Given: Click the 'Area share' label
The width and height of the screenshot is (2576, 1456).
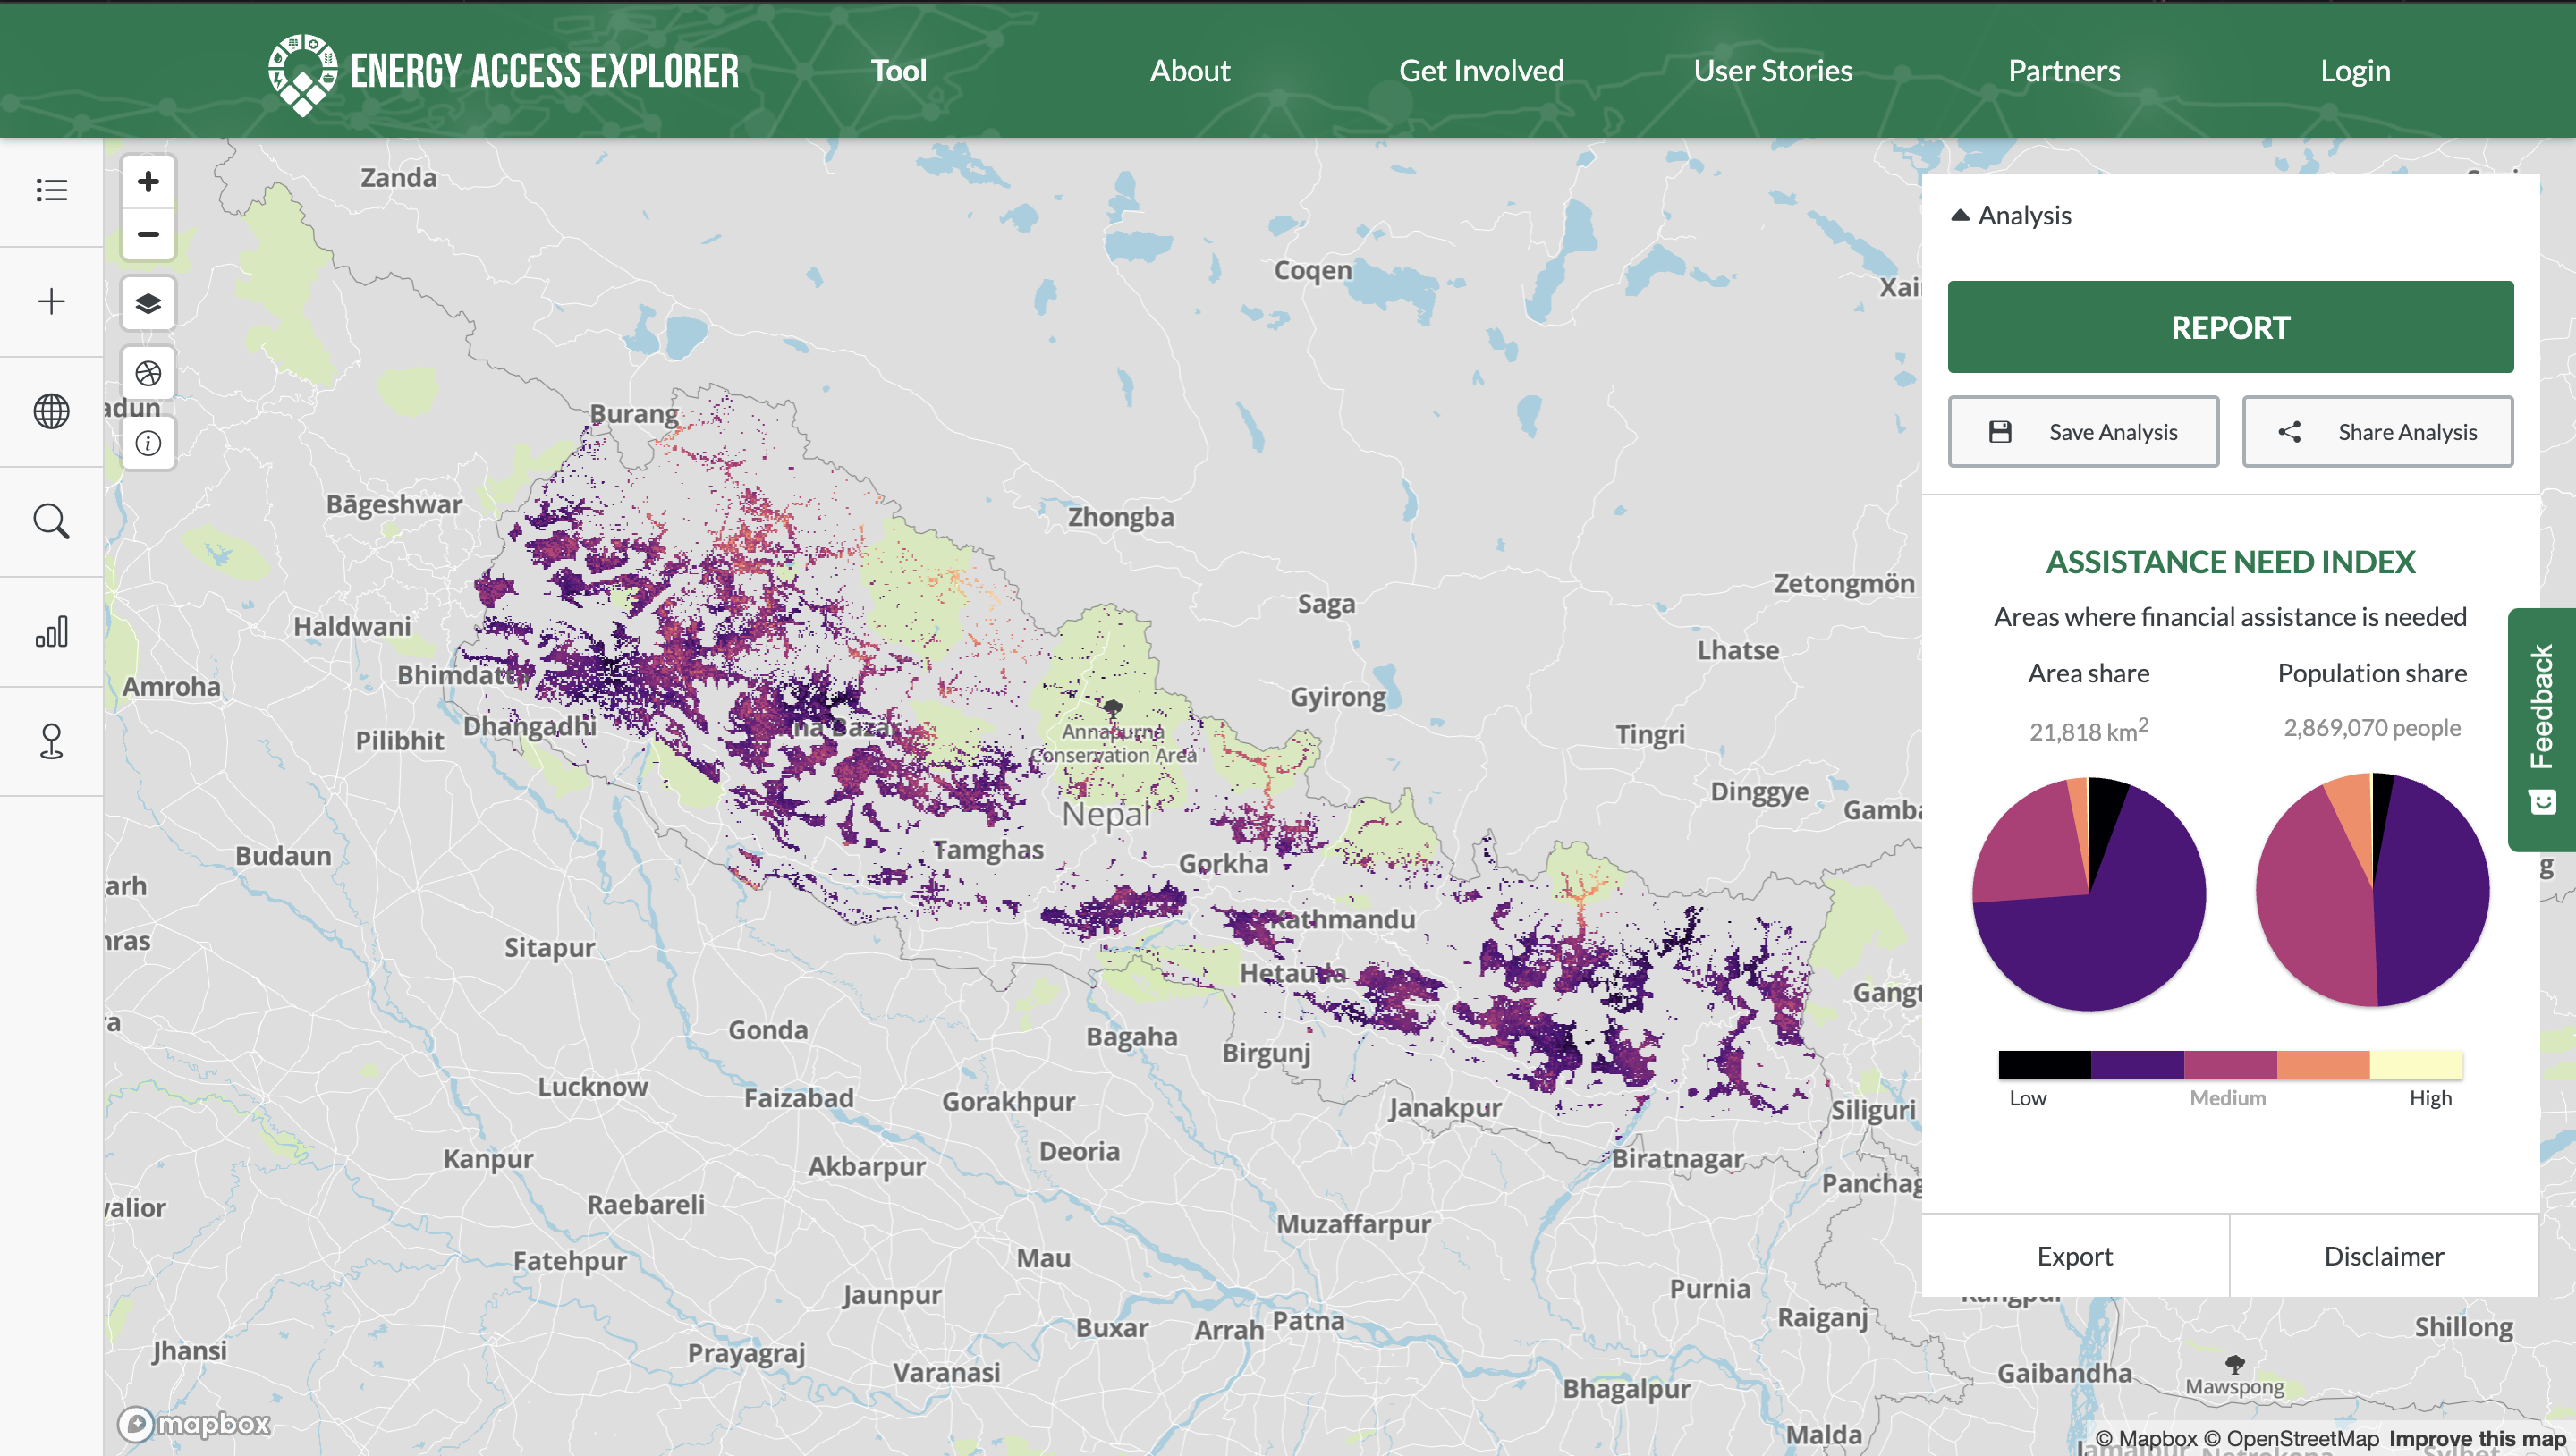Looking at the screenshot, I should (2089, 673).
